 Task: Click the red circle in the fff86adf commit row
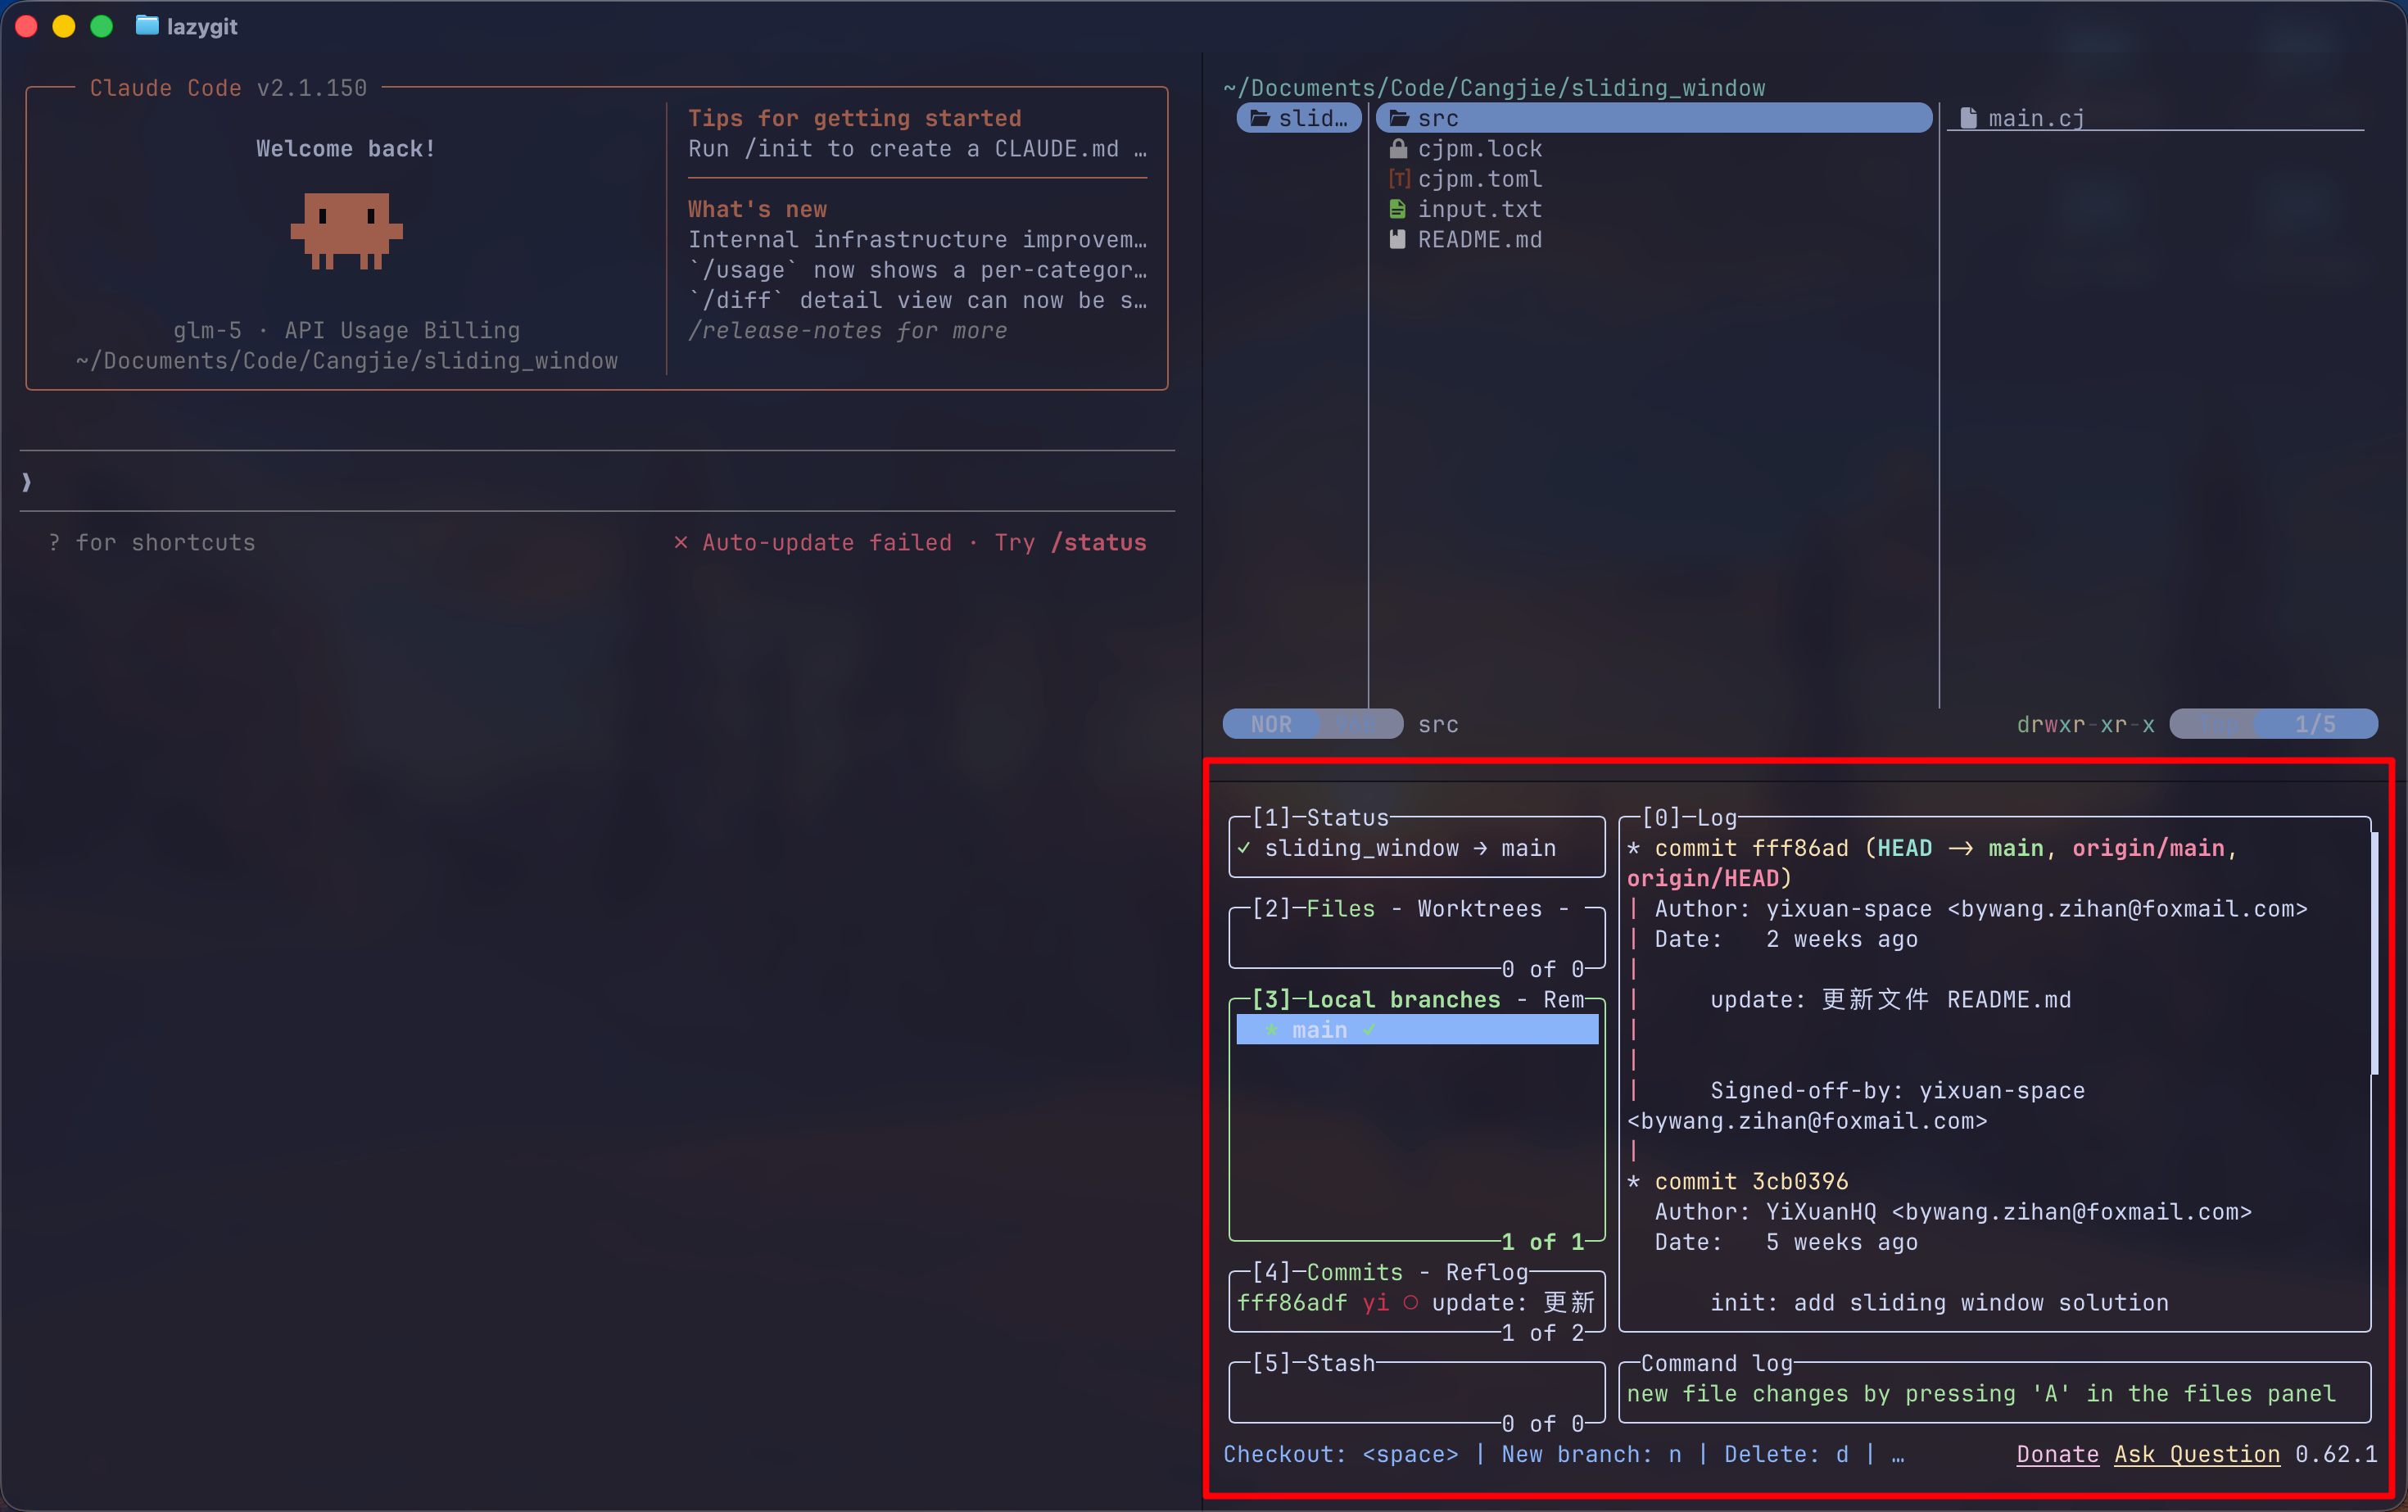tap(1410, 1302)
